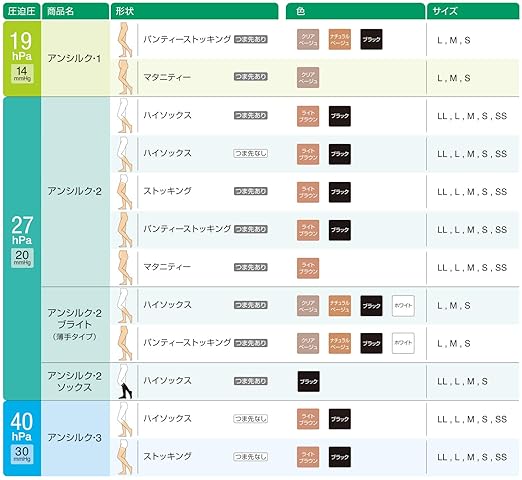
Task: Click the 20 mmHg badge under 27 hPa
Action: 22,258
